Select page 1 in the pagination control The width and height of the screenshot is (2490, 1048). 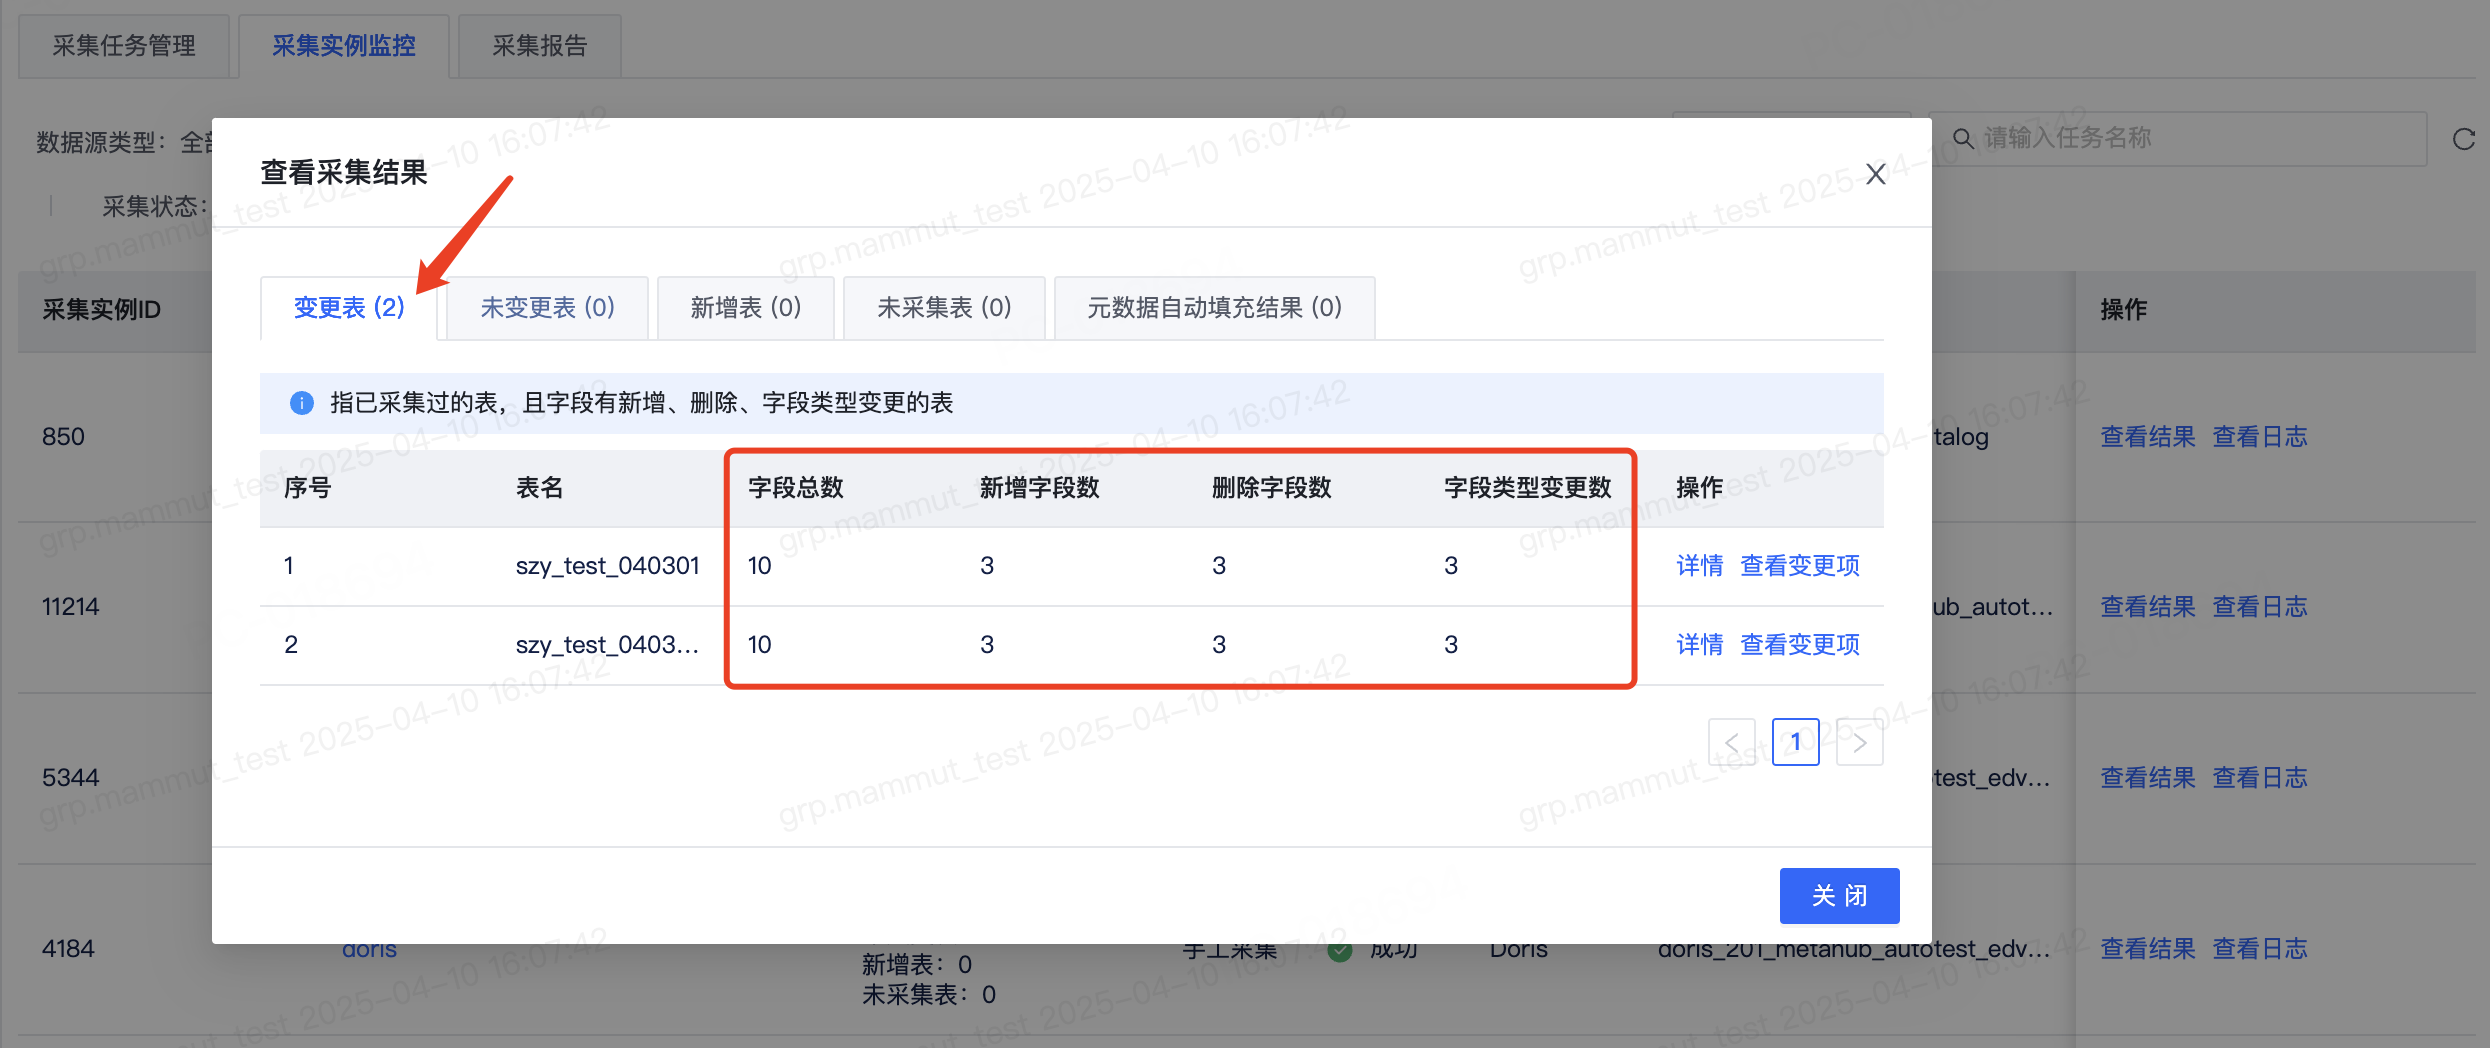[x=1796, y=741]
